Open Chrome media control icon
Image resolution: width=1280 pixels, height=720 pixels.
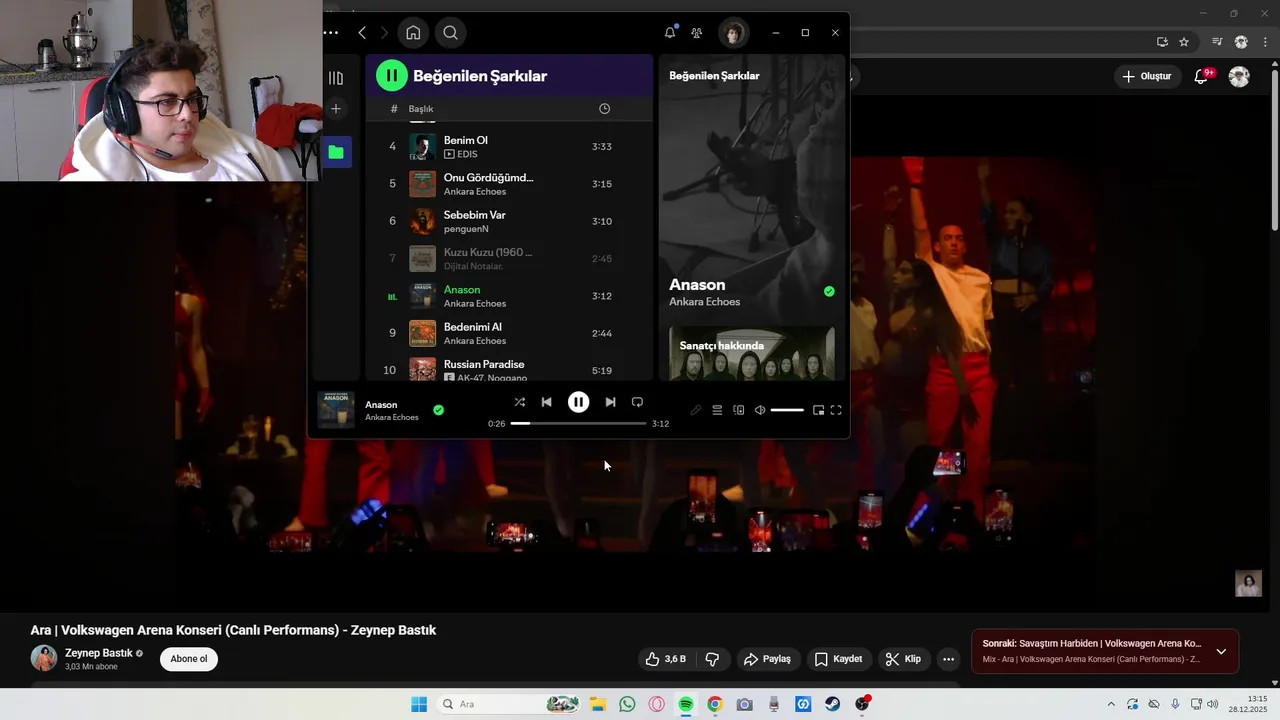pyautogui.click(x=1217, y=42)
